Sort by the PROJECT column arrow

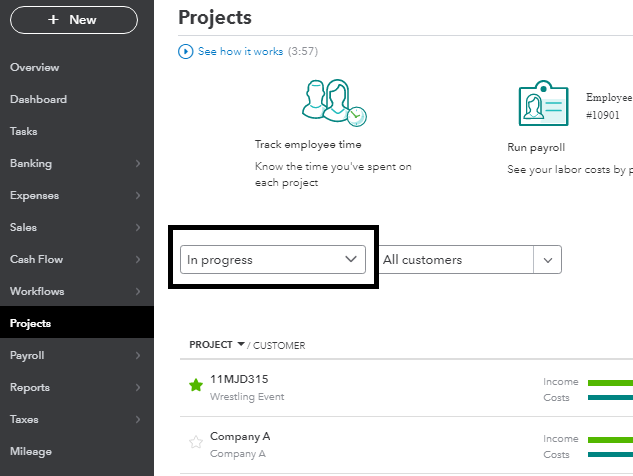pos(241,345)
